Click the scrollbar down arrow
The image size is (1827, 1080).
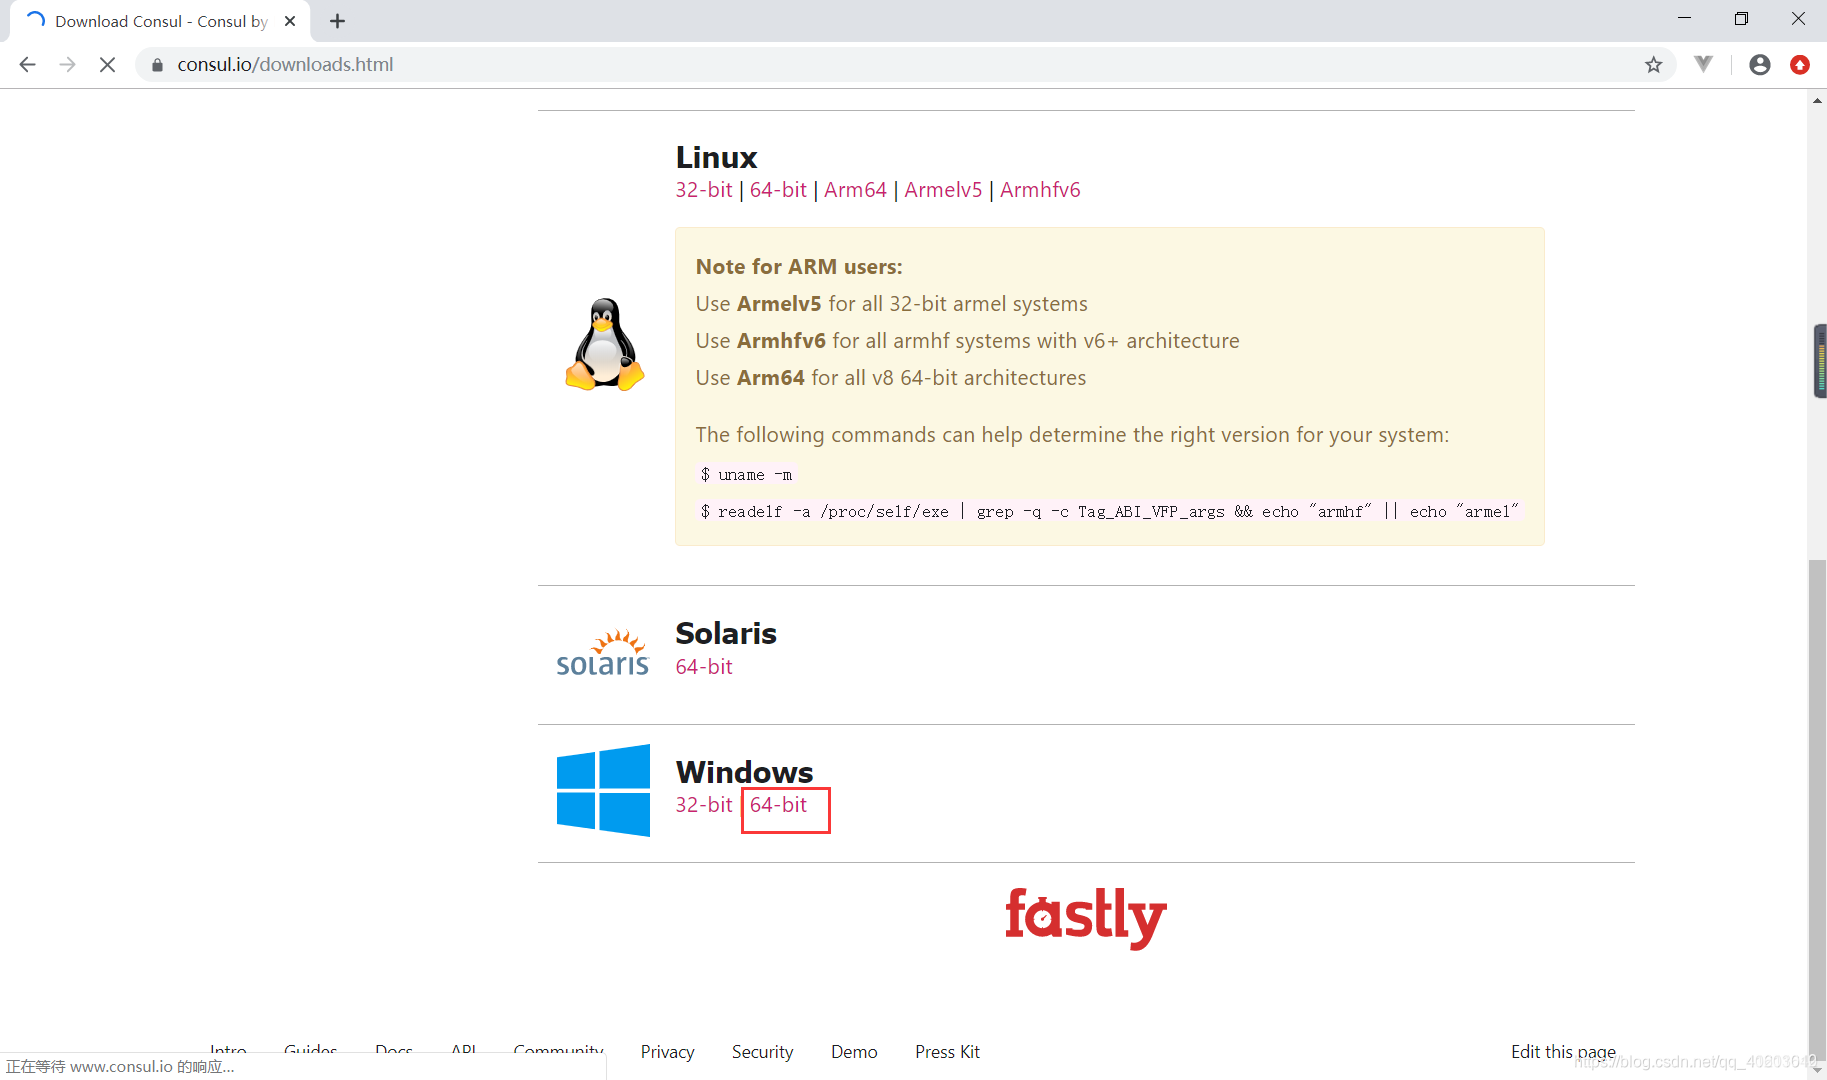1817,1070
